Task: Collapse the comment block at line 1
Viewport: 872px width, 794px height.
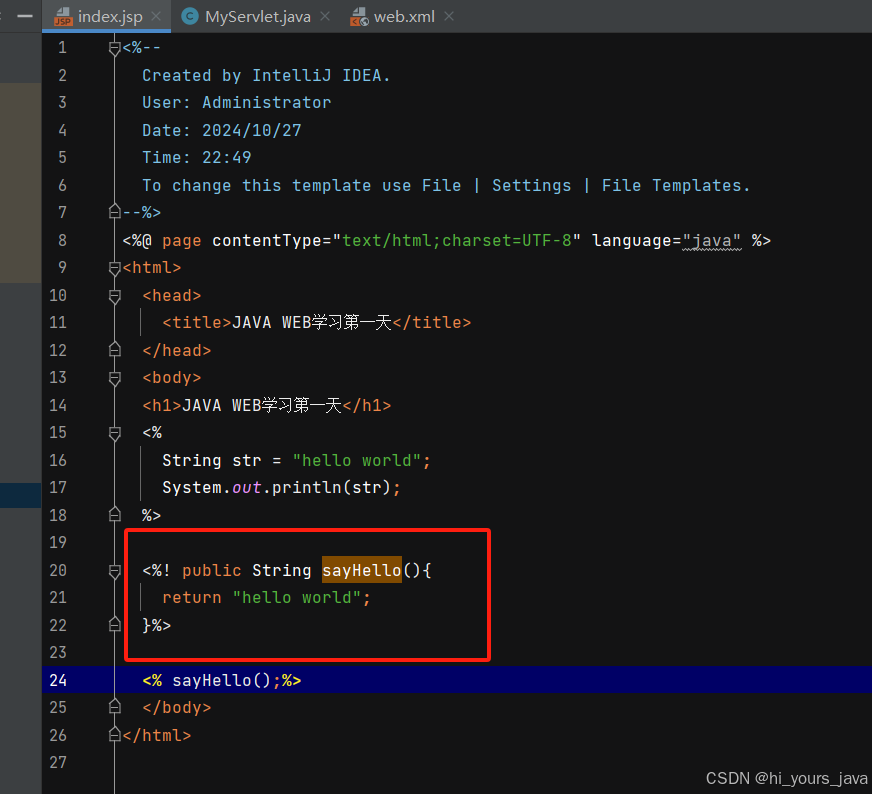Action: (115, 48)
